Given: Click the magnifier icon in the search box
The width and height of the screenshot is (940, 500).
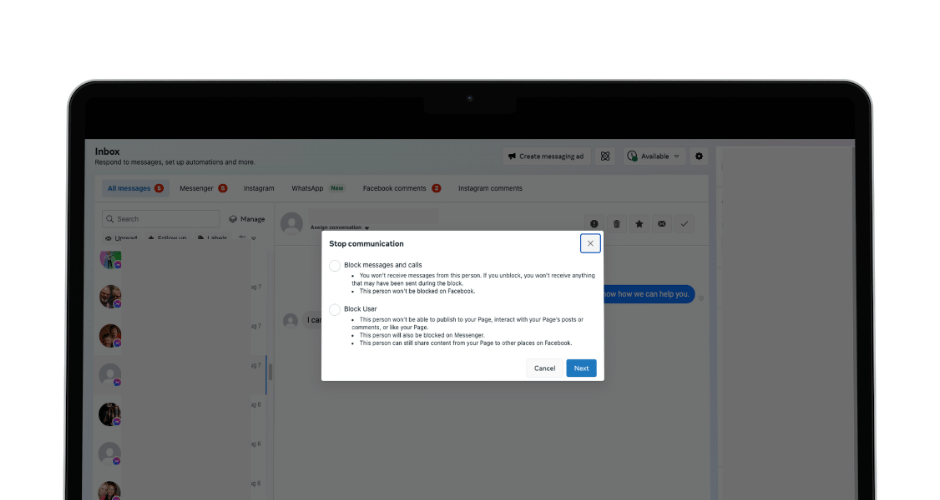Looking at the screenshot, I should pyautogui.click(x=110, y=219).
